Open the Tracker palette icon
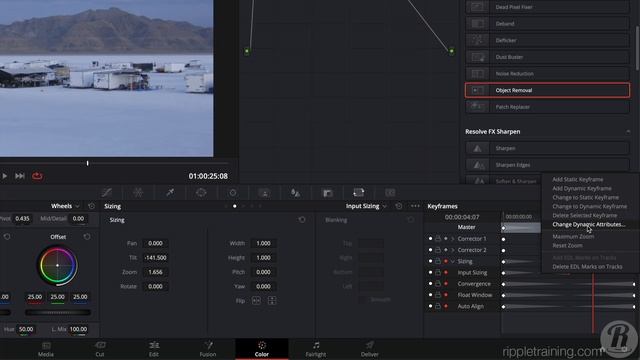640x360 pixels. point(233,193)
